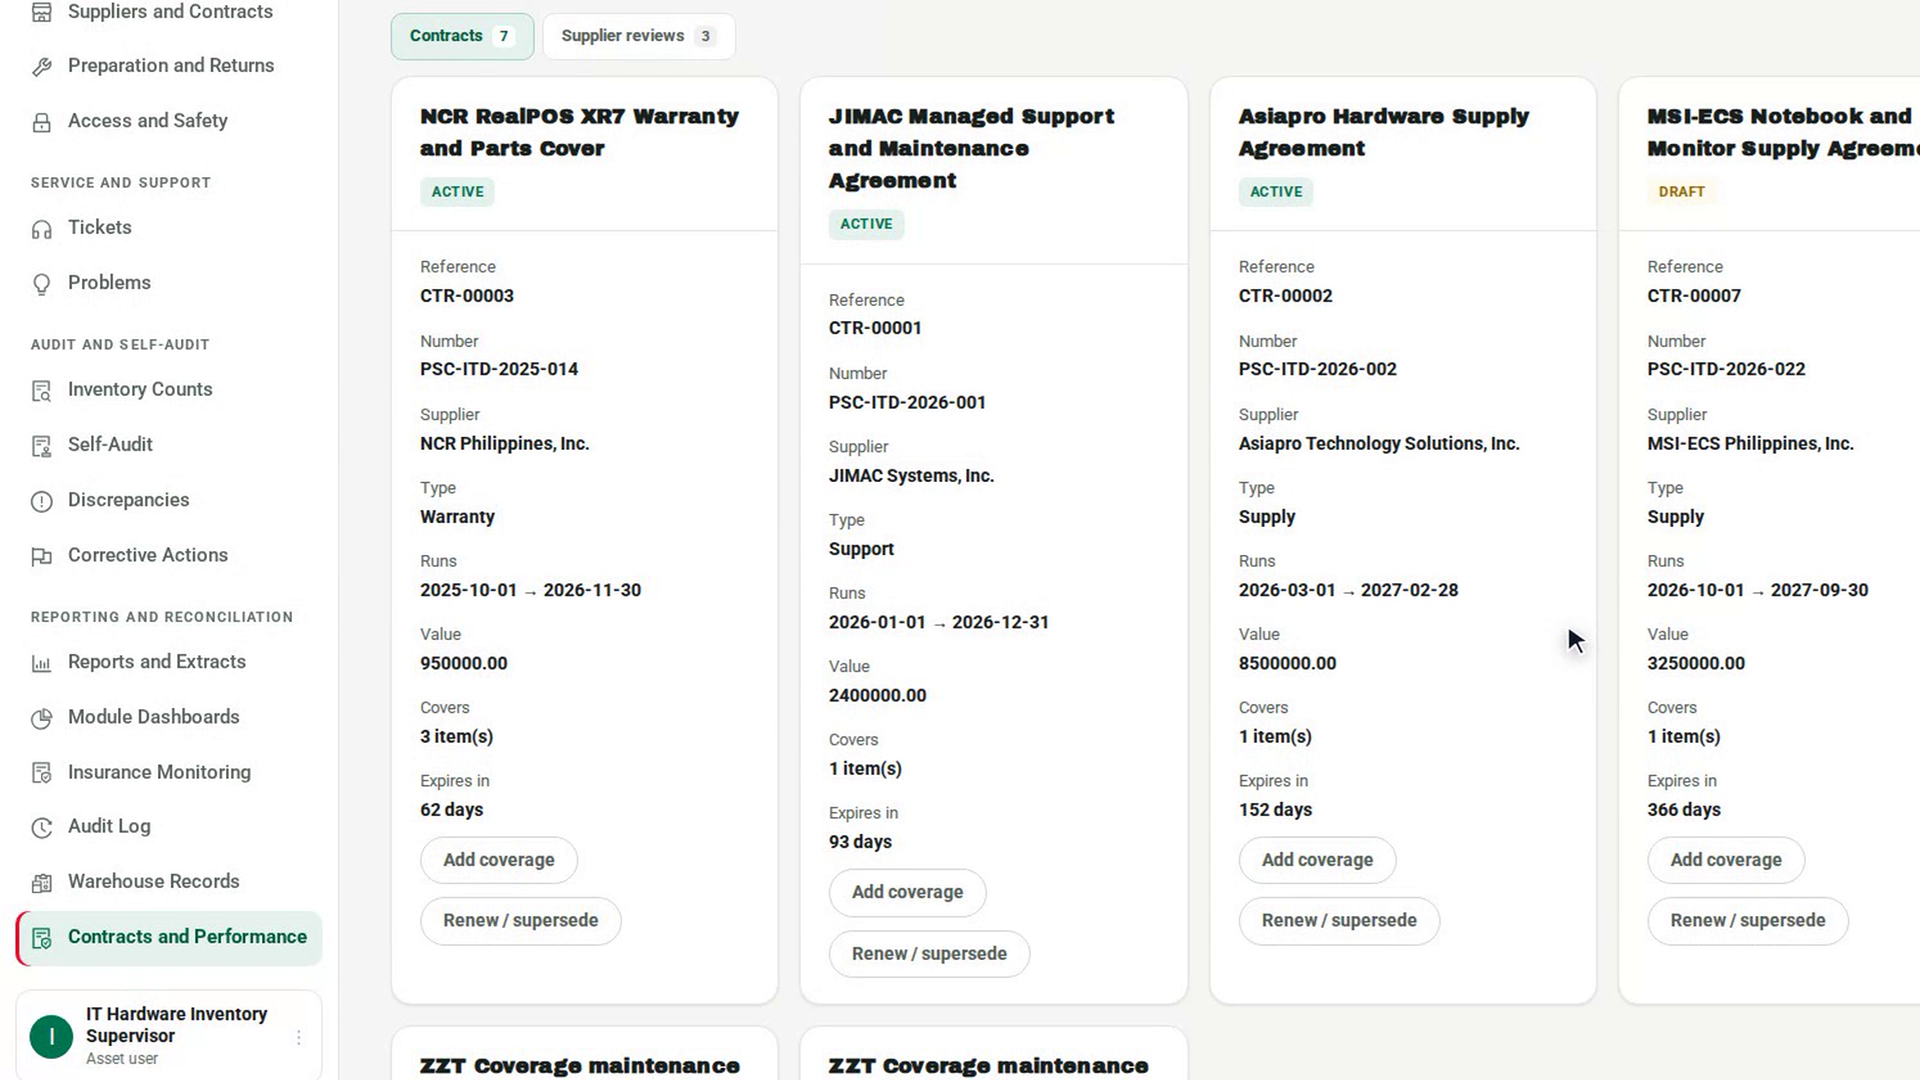Renew or supersede JIMAC Managed Support agreement
The image size is (1920, 1080).
coord(929,954)
